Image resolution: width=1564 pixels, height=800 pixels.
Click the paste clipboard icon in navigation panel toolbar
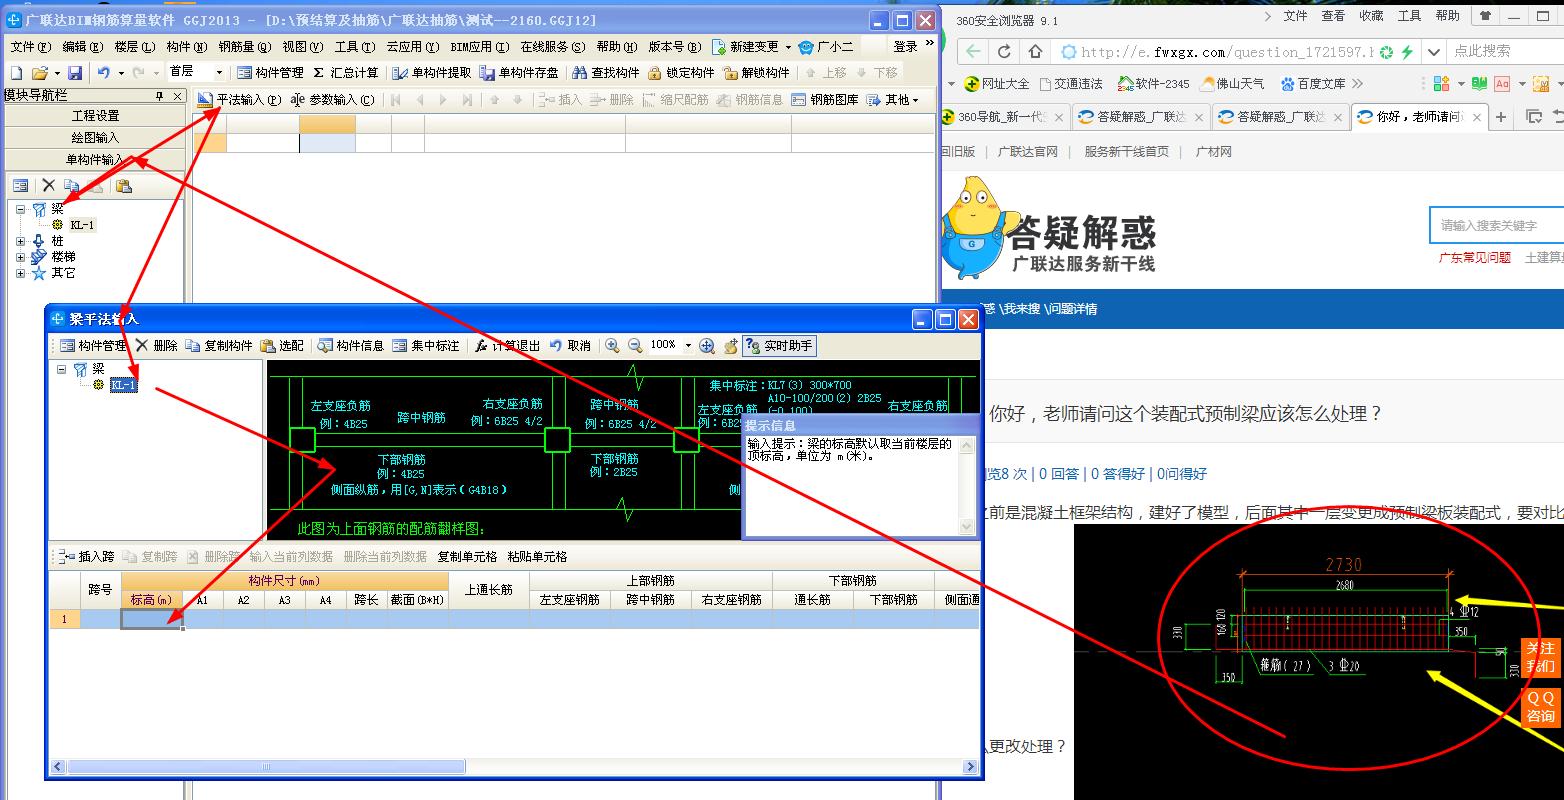[x=123, y=186]
